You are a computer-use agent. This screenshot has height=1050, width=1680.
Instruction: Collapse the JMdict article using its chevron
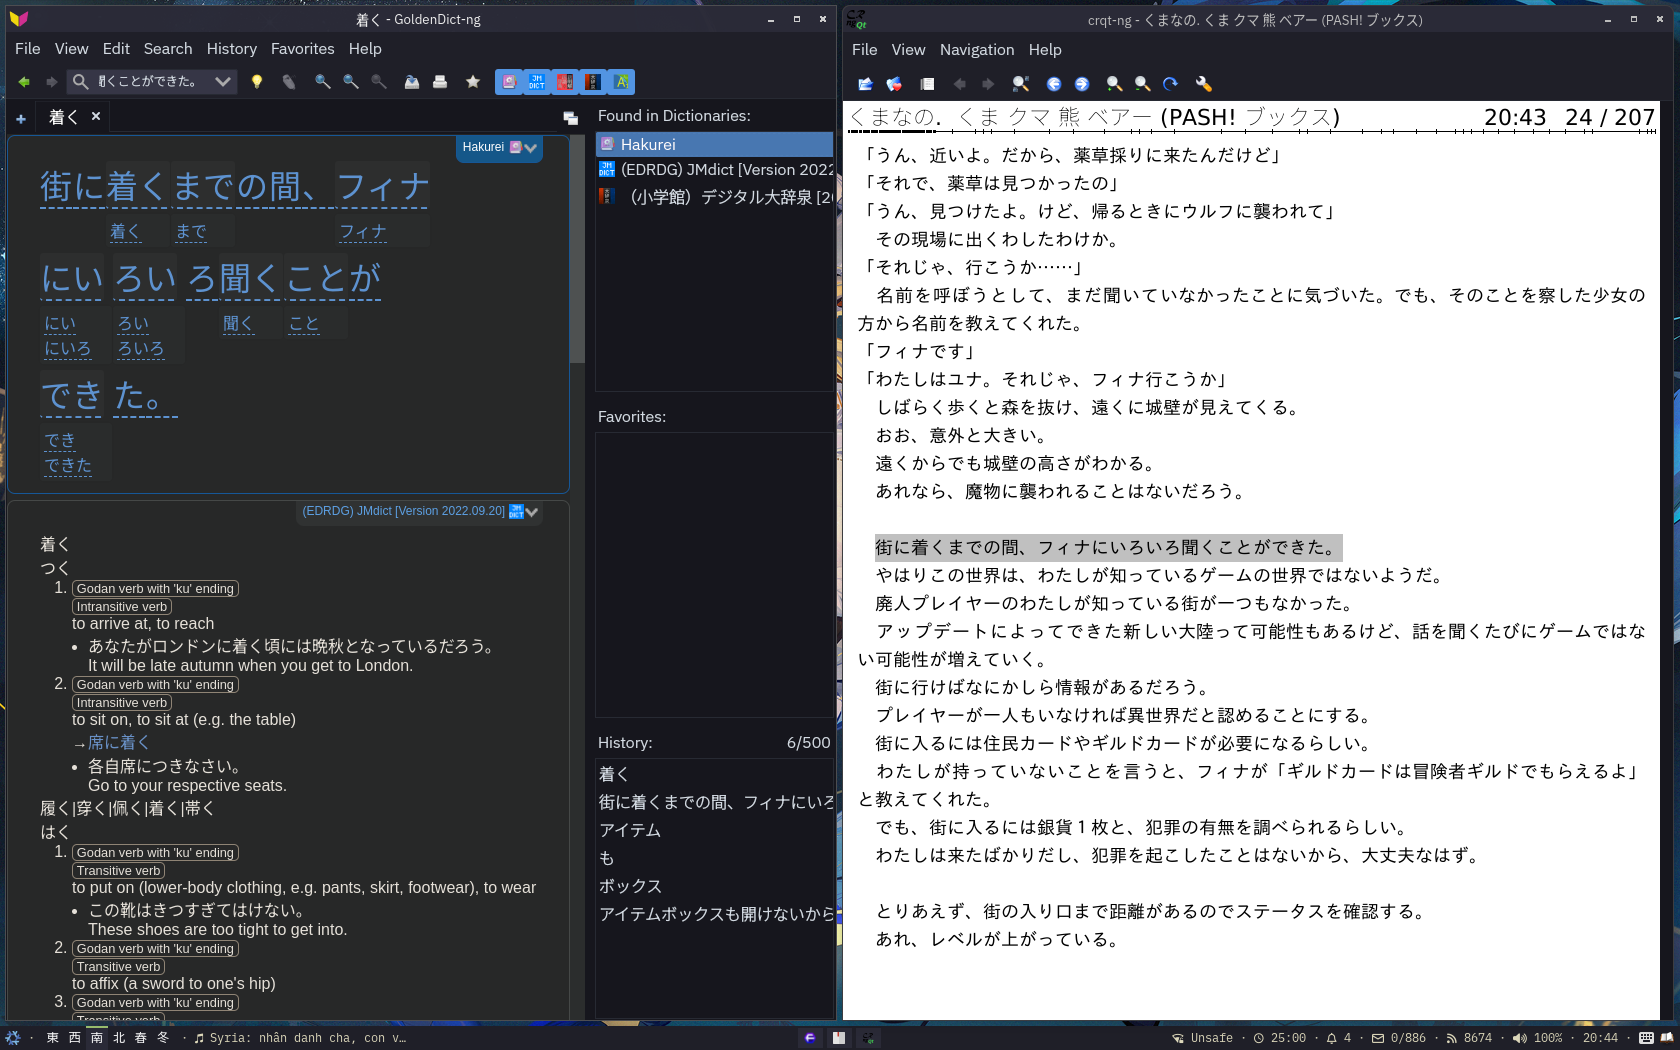pyautogui.click(x=532, y=512)
